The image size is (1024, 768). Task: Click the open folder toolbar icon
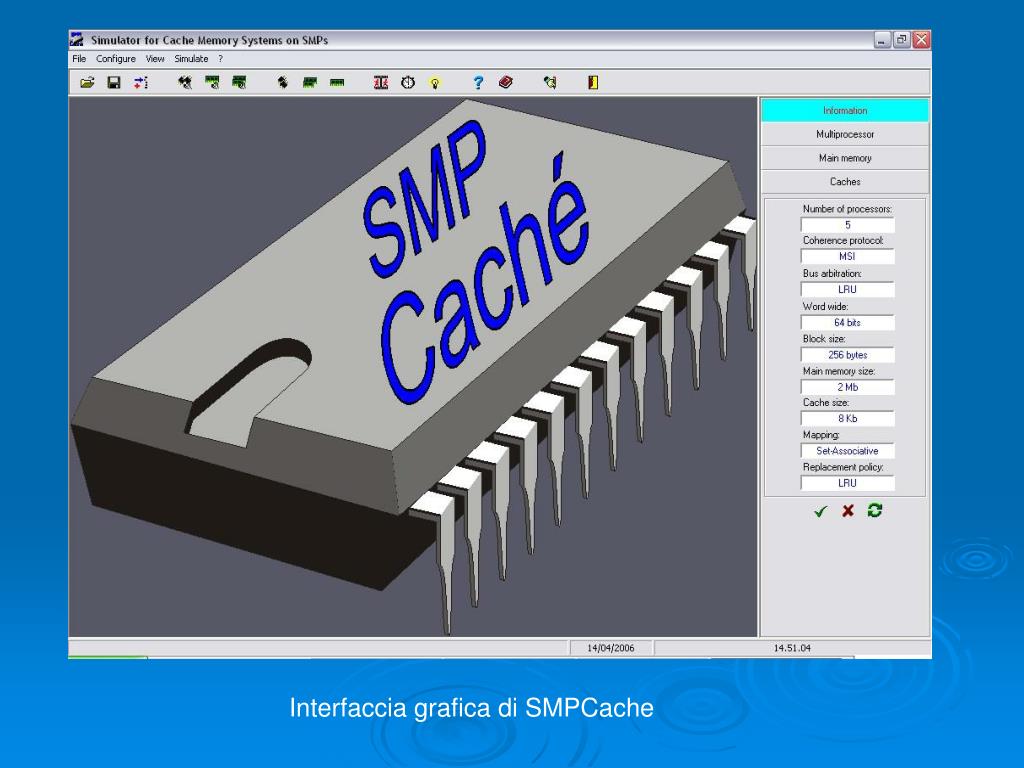click(x=87, y=83)
